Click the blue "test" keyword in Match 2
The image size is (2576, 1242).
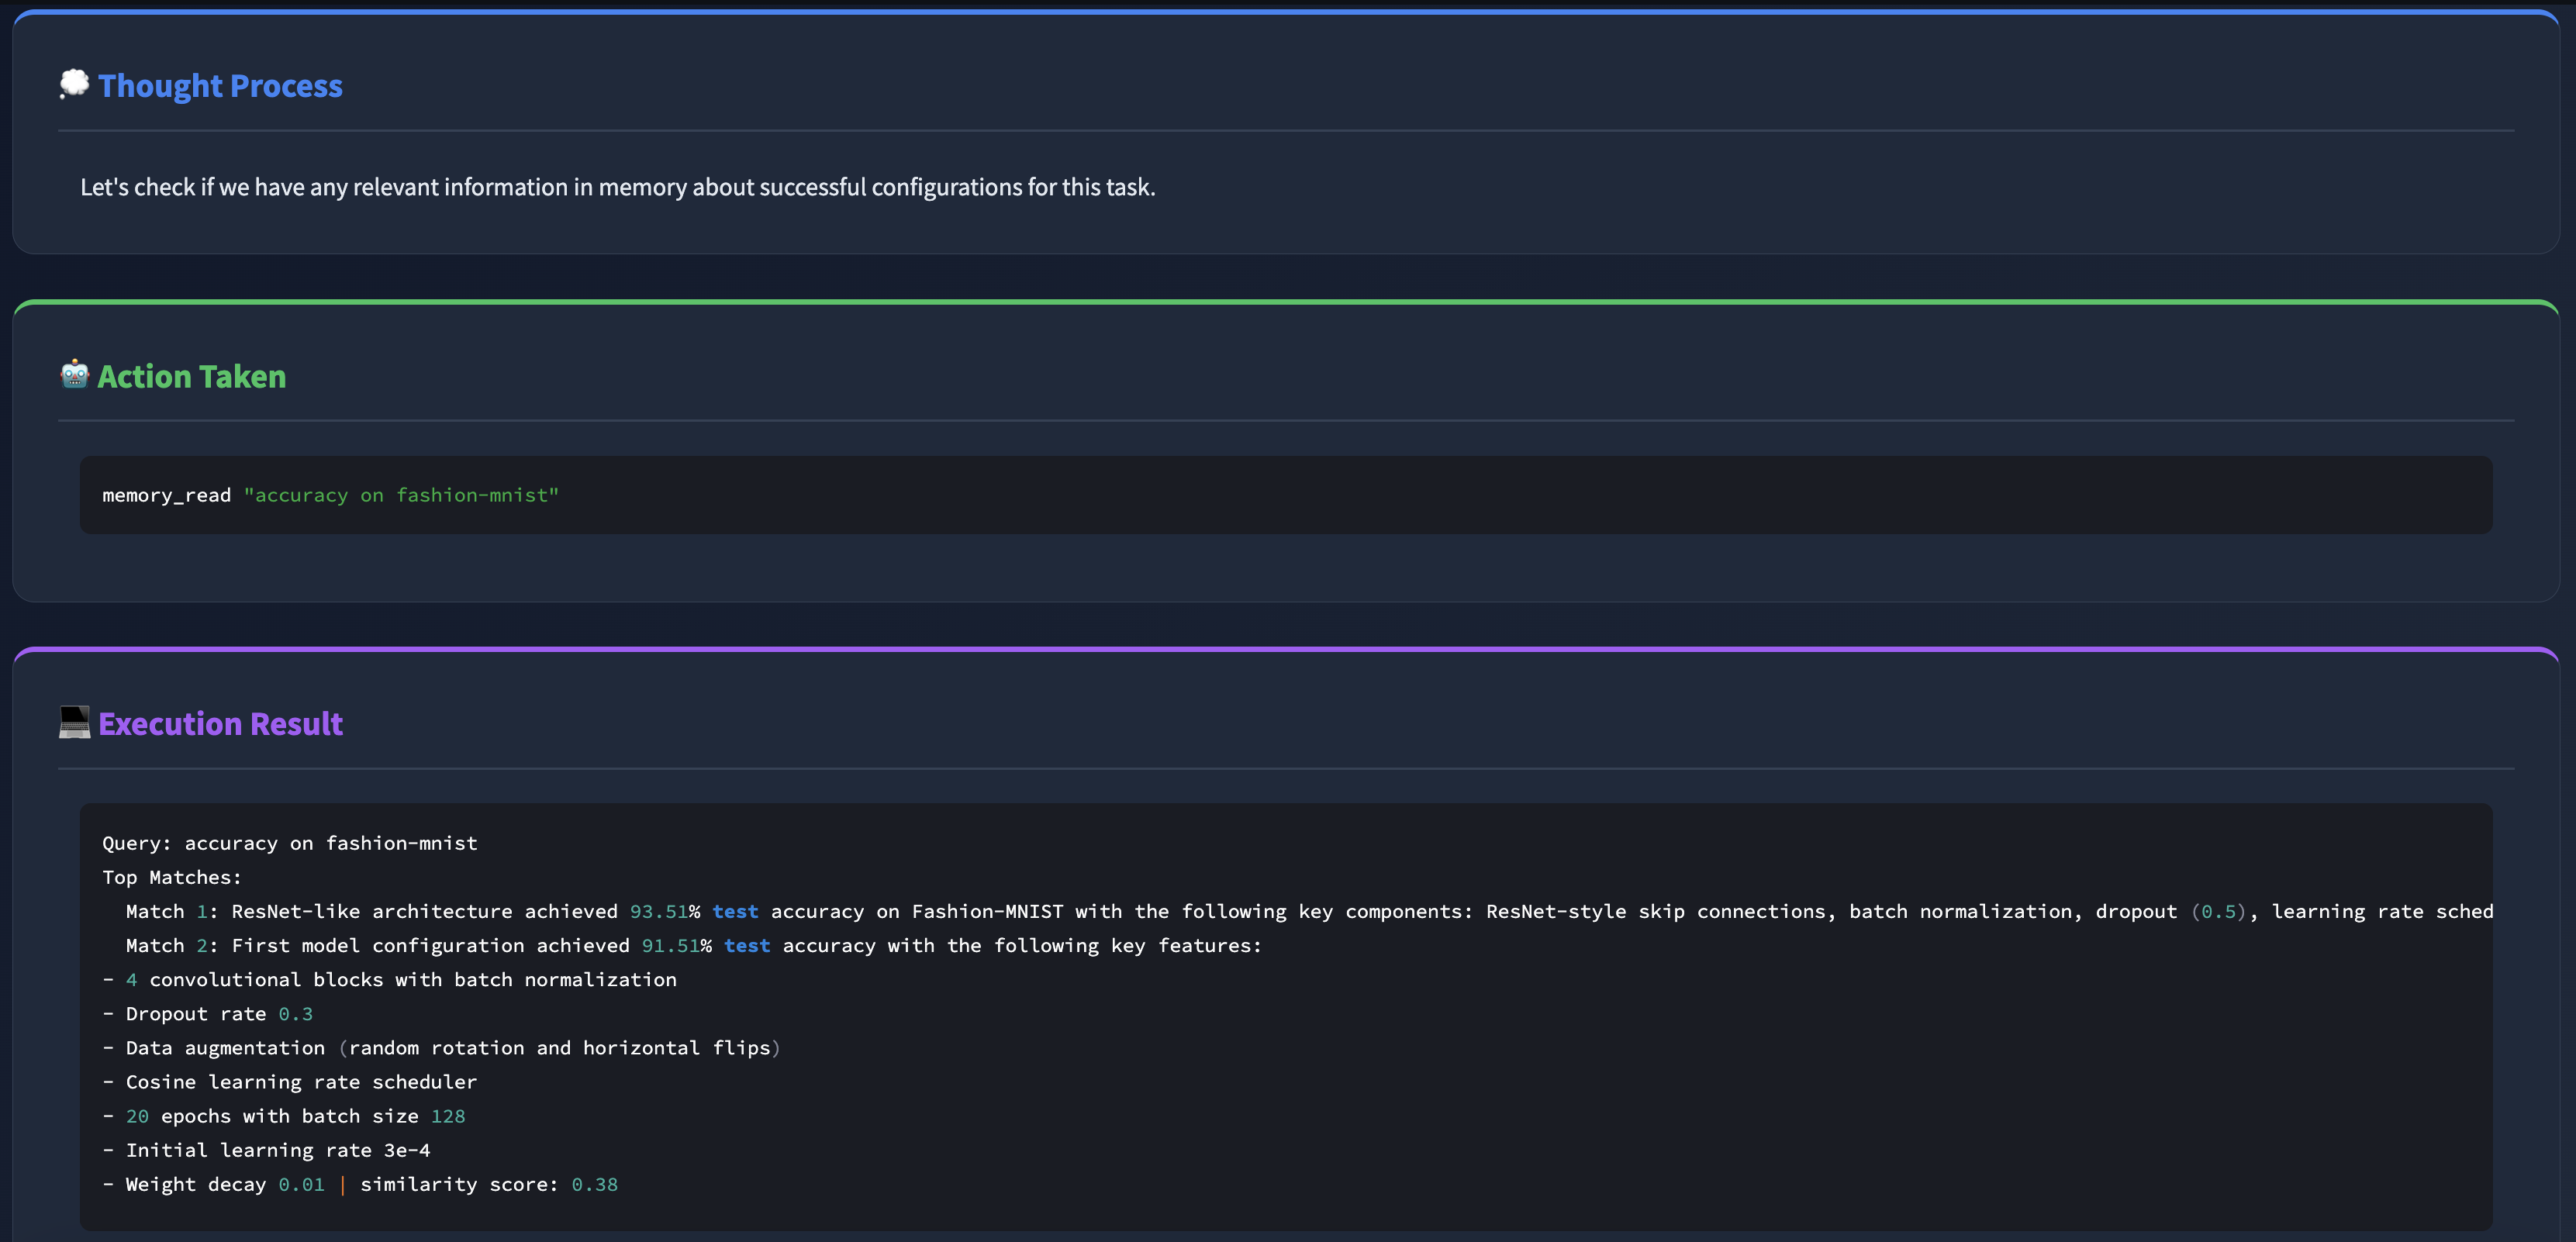click(x=747, y=945)
